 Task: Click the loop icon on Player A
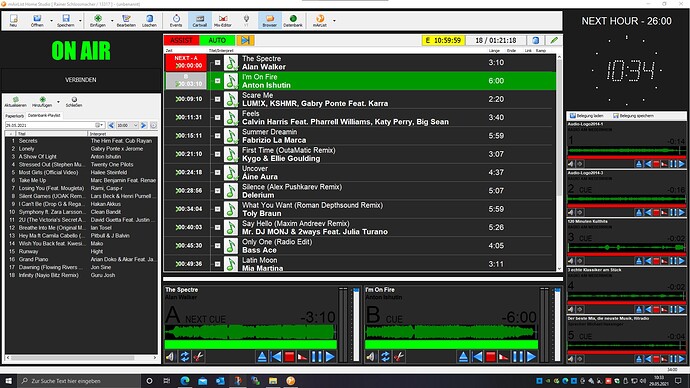point(185,357)
